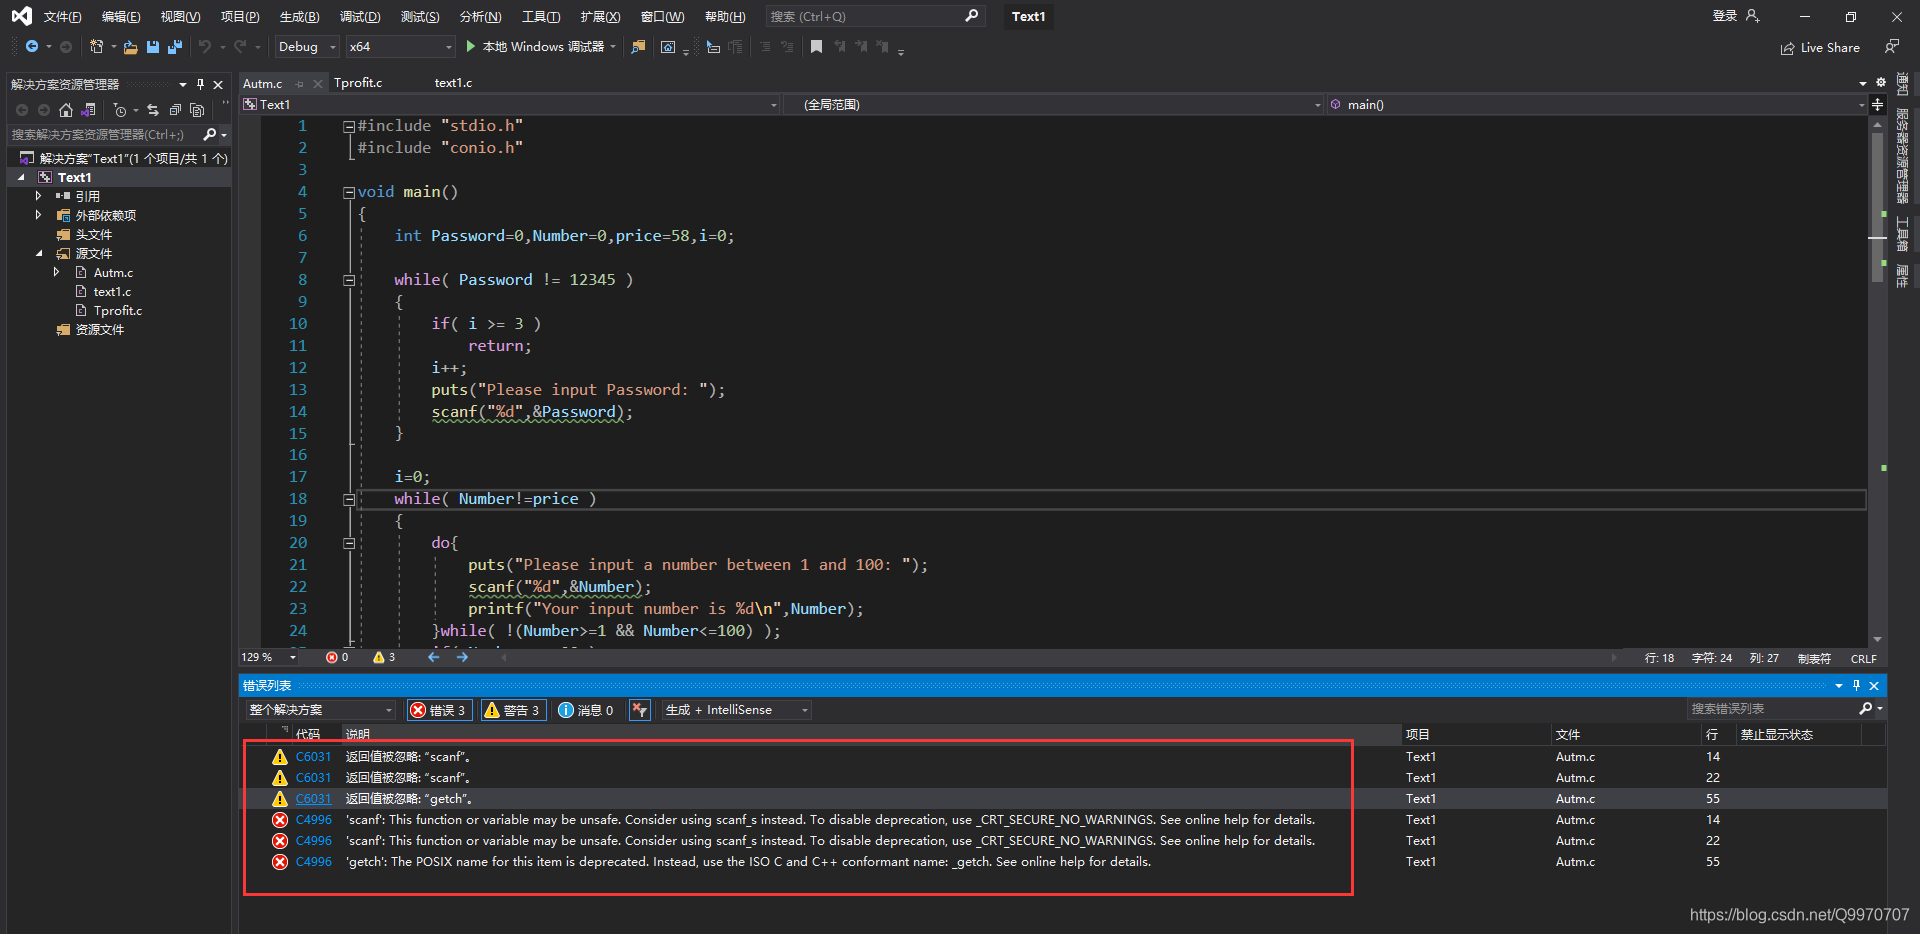Open the Debug menu
This screenshot has width=1920, height=934.
point(360,17)
